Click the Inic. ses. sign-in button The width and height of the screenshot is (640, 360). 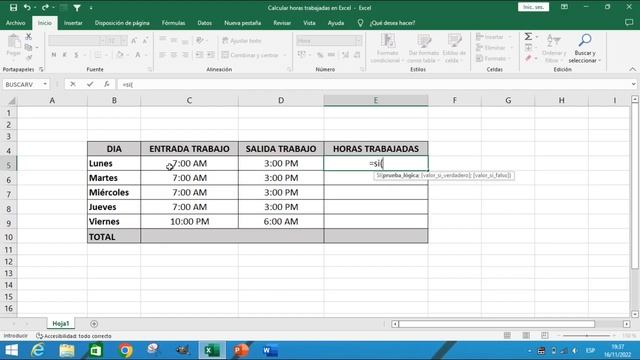point(533,7)
